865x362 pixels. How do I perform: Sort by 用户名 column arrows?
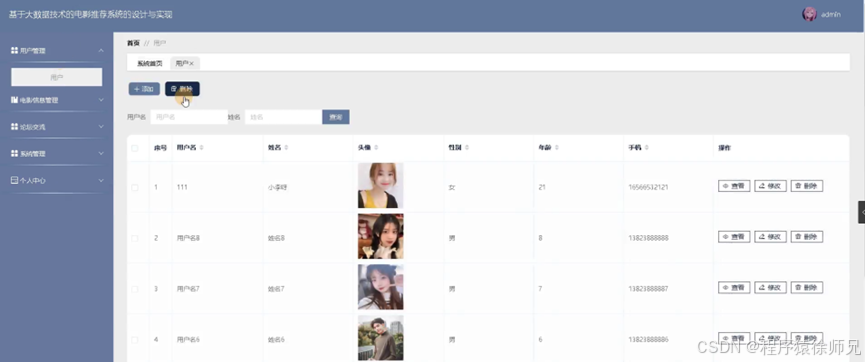click(201, 148)
